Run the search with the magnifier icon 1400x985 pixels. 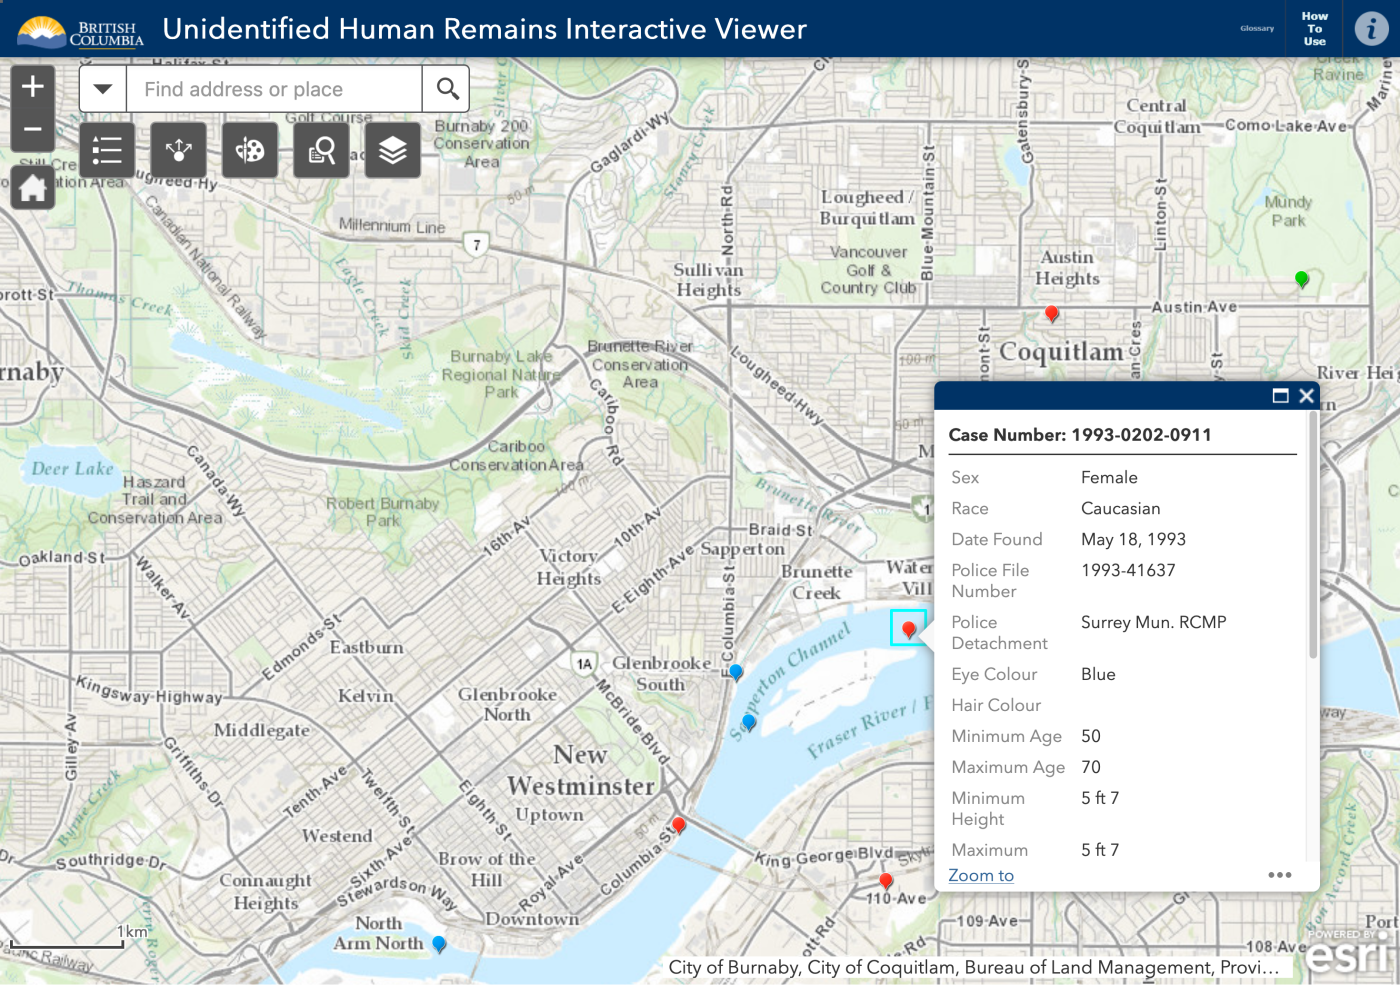(446, 88)
